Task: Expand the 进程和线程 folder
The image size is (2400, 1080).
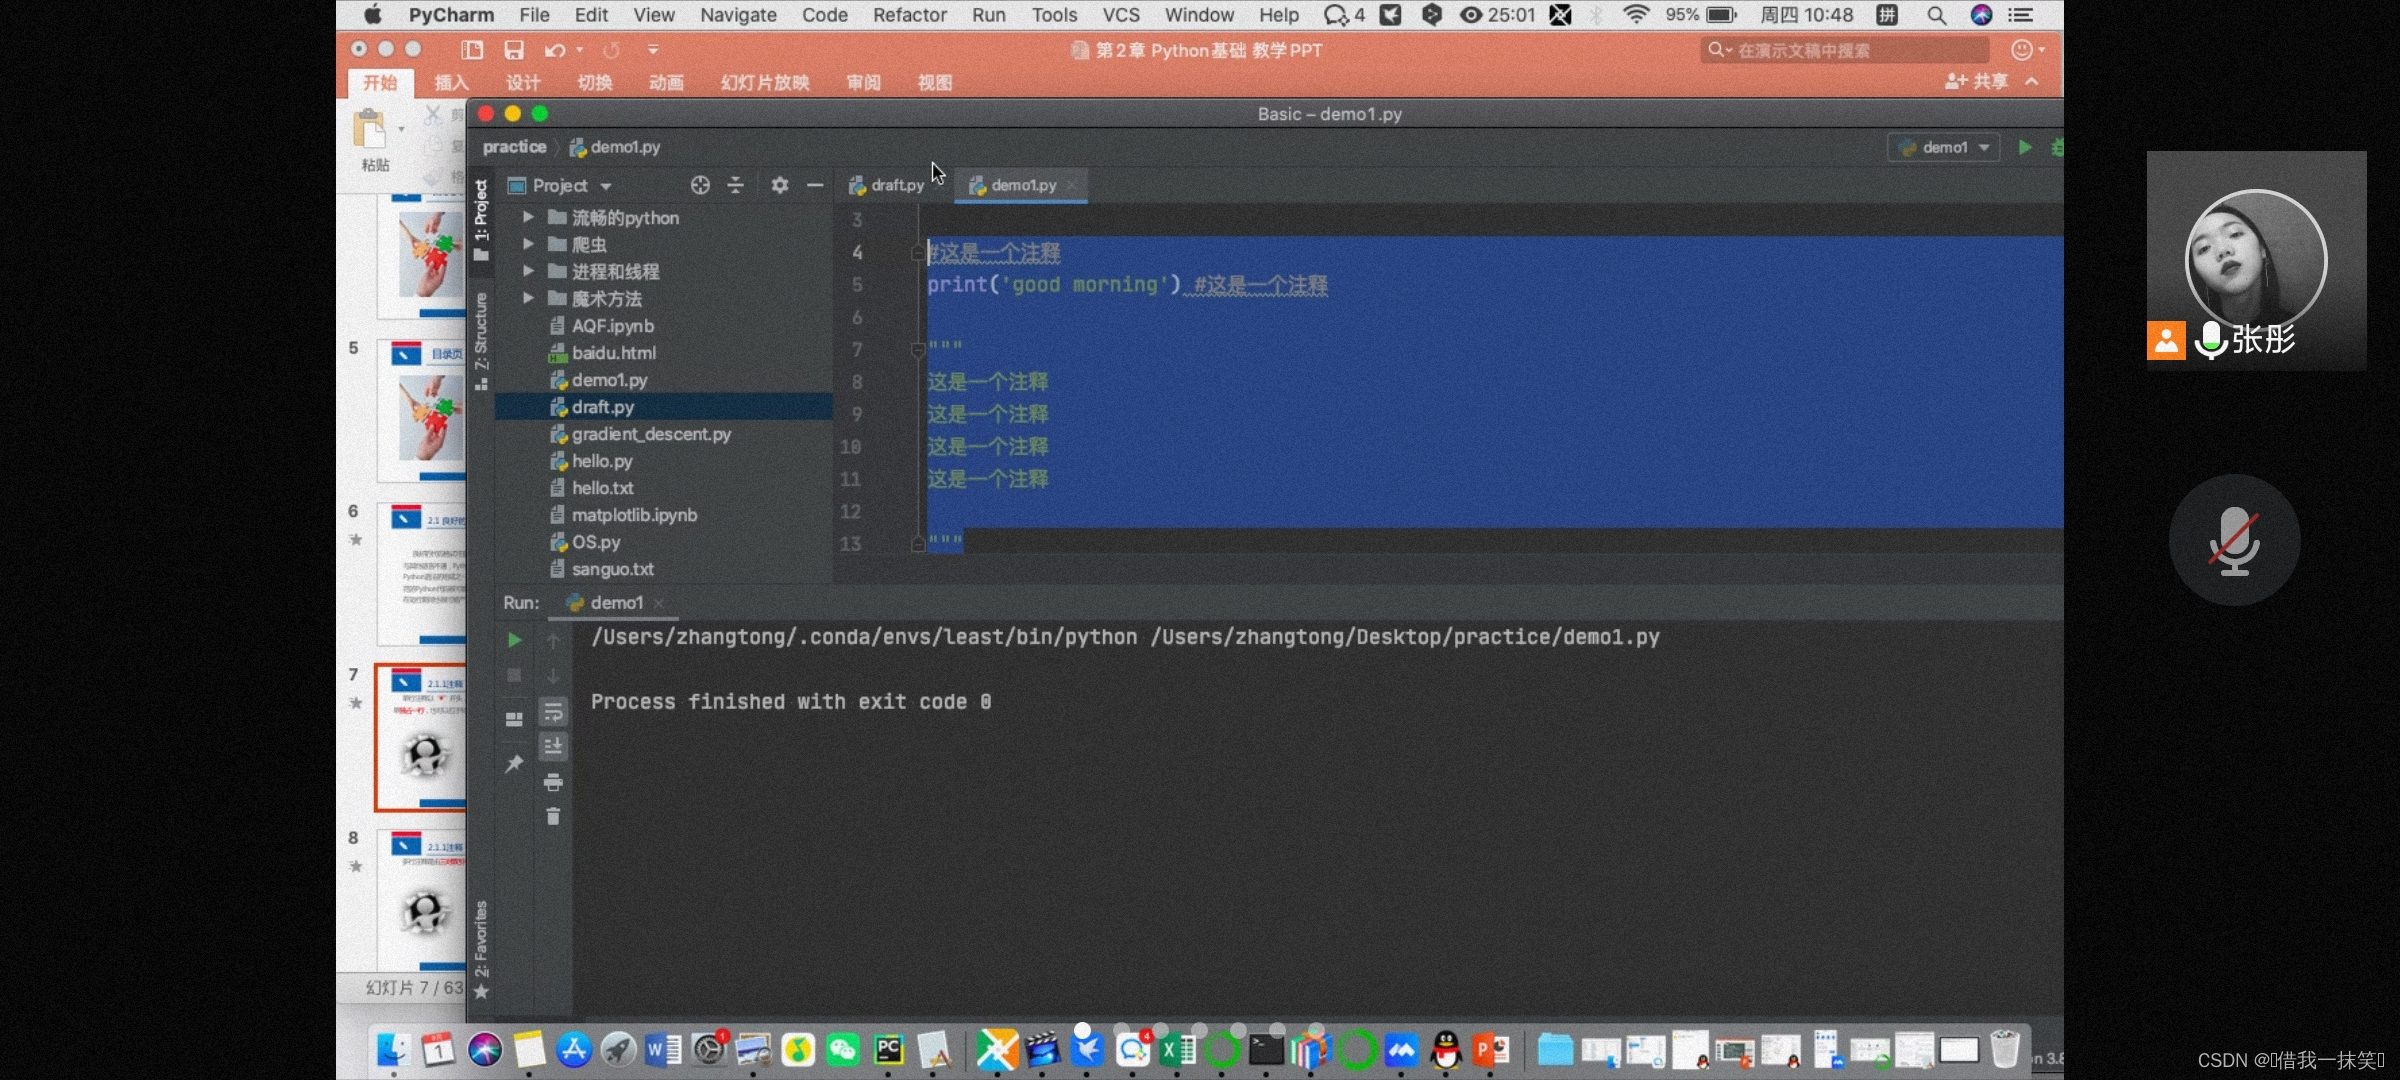Action: click(x=528, y=271)
